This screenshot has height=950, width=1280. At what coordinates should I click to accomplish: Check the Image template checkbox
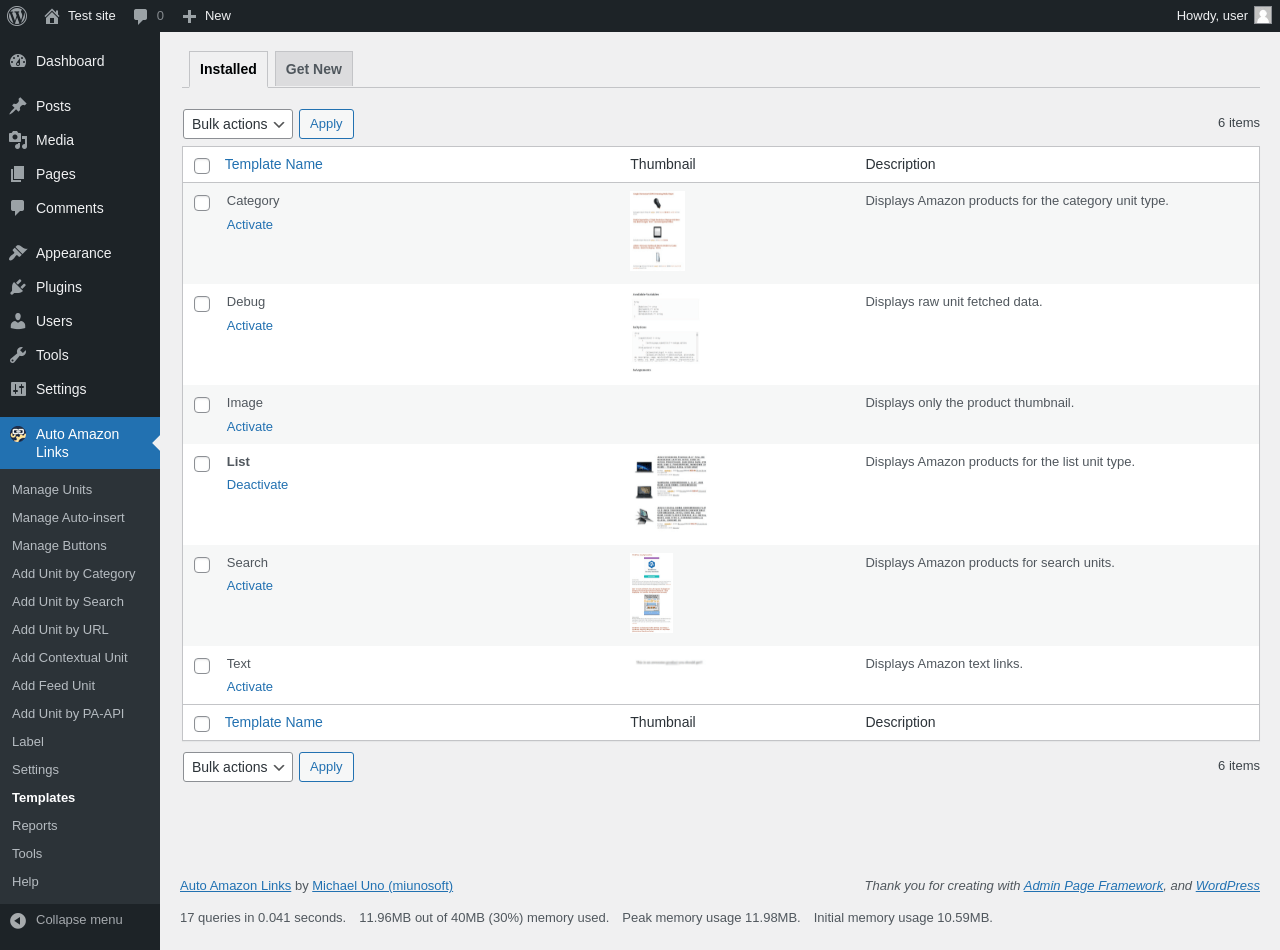pyautogui.click(x=202, y=405)
